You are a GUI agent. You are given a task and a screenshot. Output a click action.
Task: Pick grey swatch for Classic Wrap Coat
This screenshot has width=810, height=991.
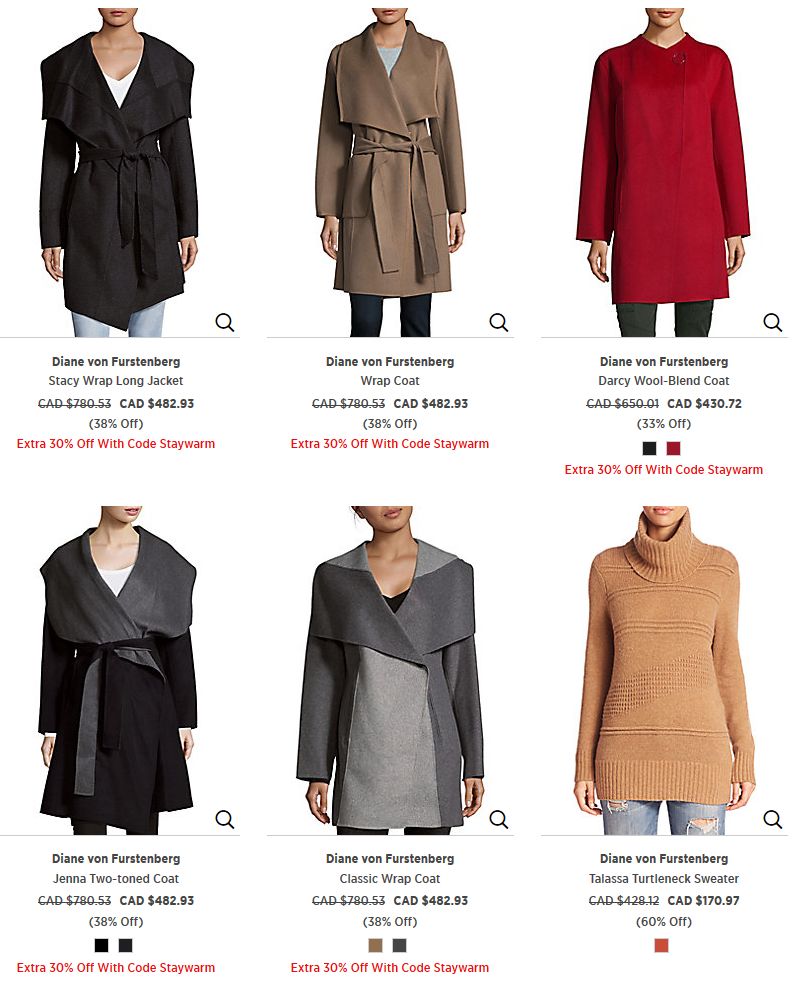click(x=399, y=945)
